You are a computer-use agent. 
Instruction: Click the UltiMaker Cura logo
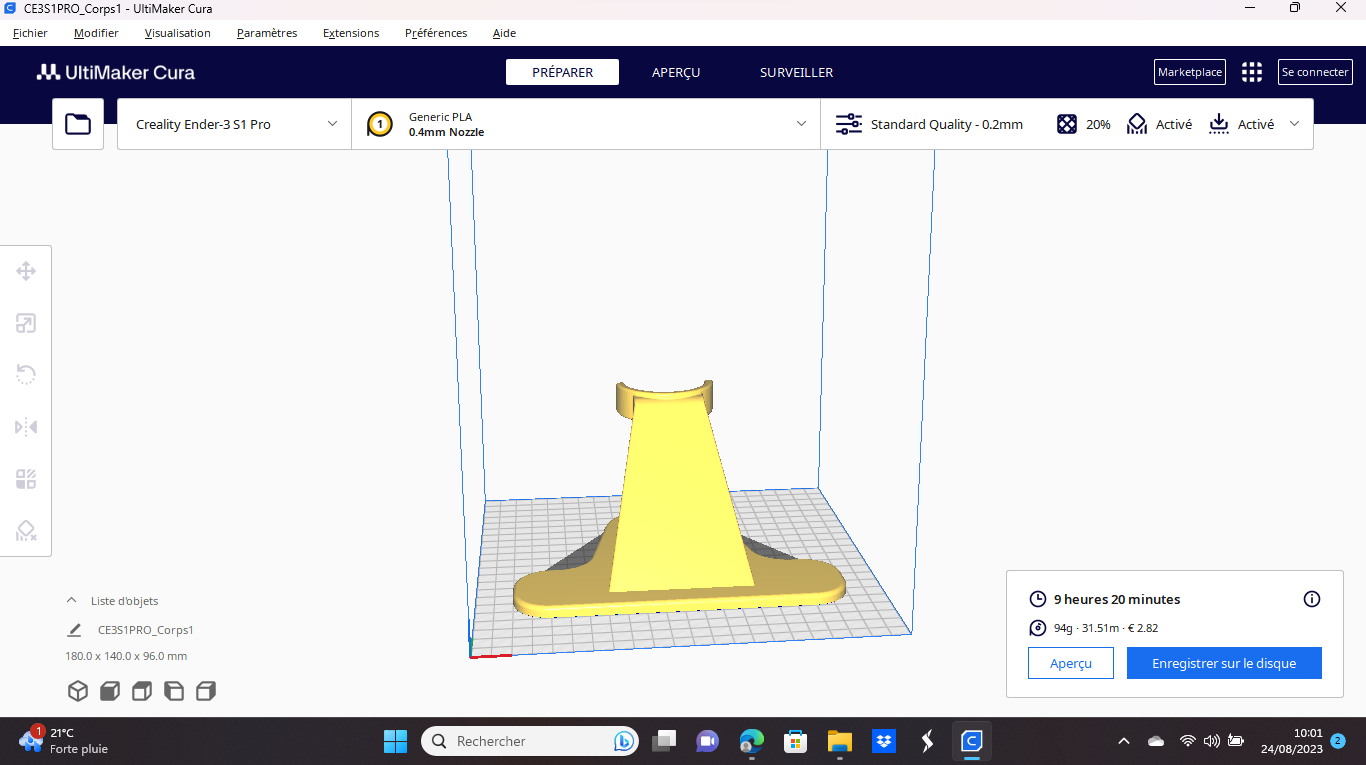click(116, 72)
